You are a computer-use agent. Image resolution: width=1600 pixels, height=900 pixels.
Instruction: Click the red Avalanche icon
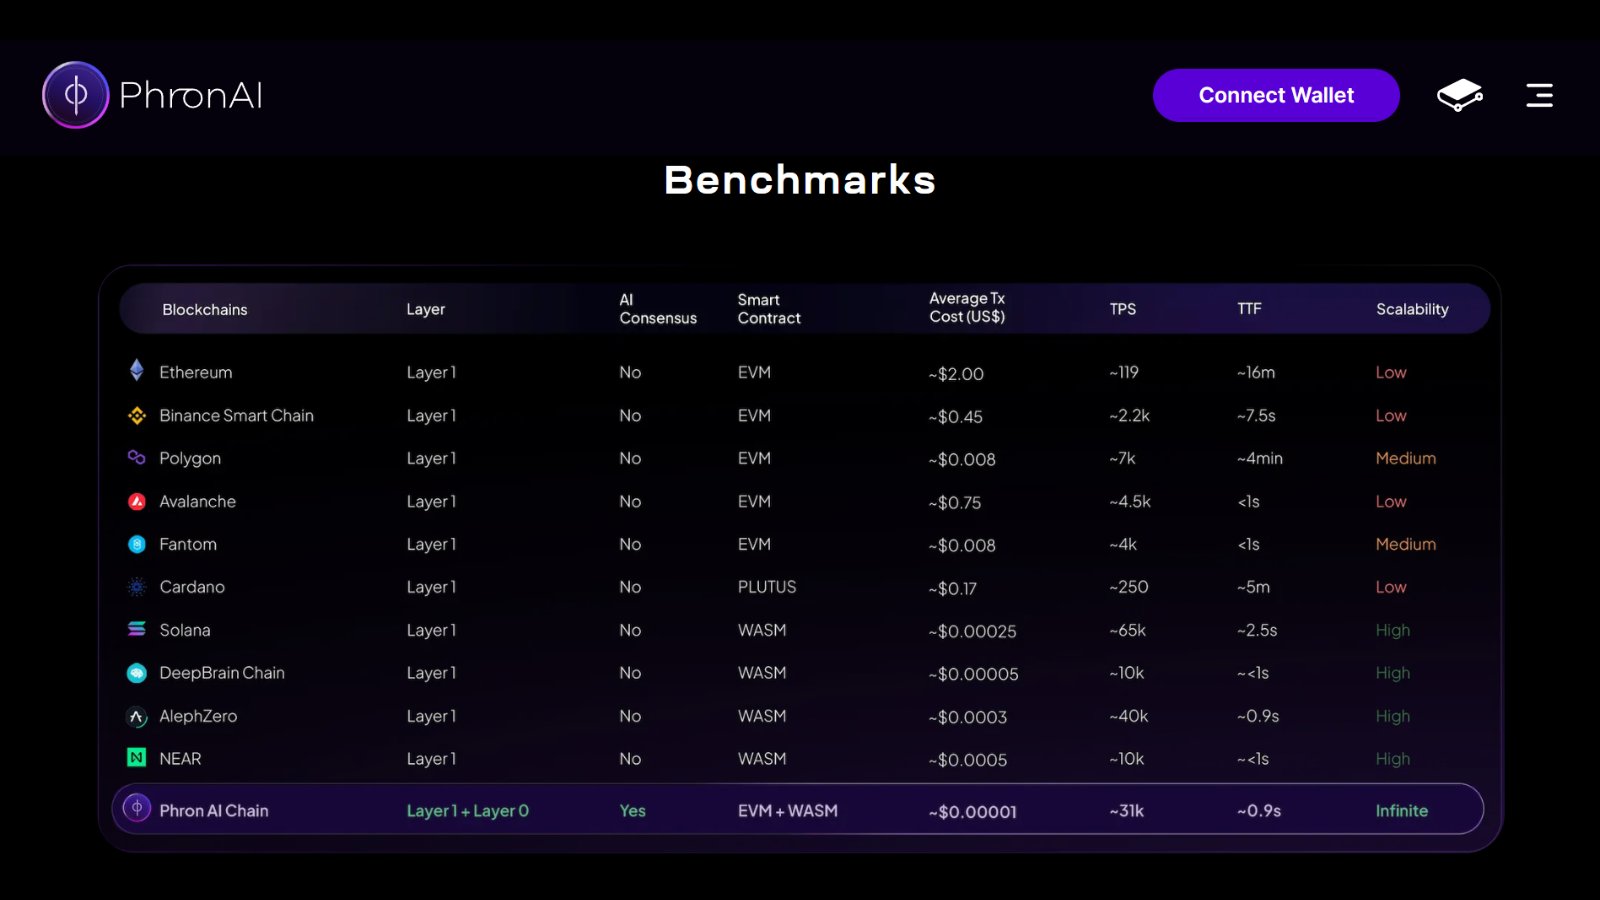coord(137,501)
